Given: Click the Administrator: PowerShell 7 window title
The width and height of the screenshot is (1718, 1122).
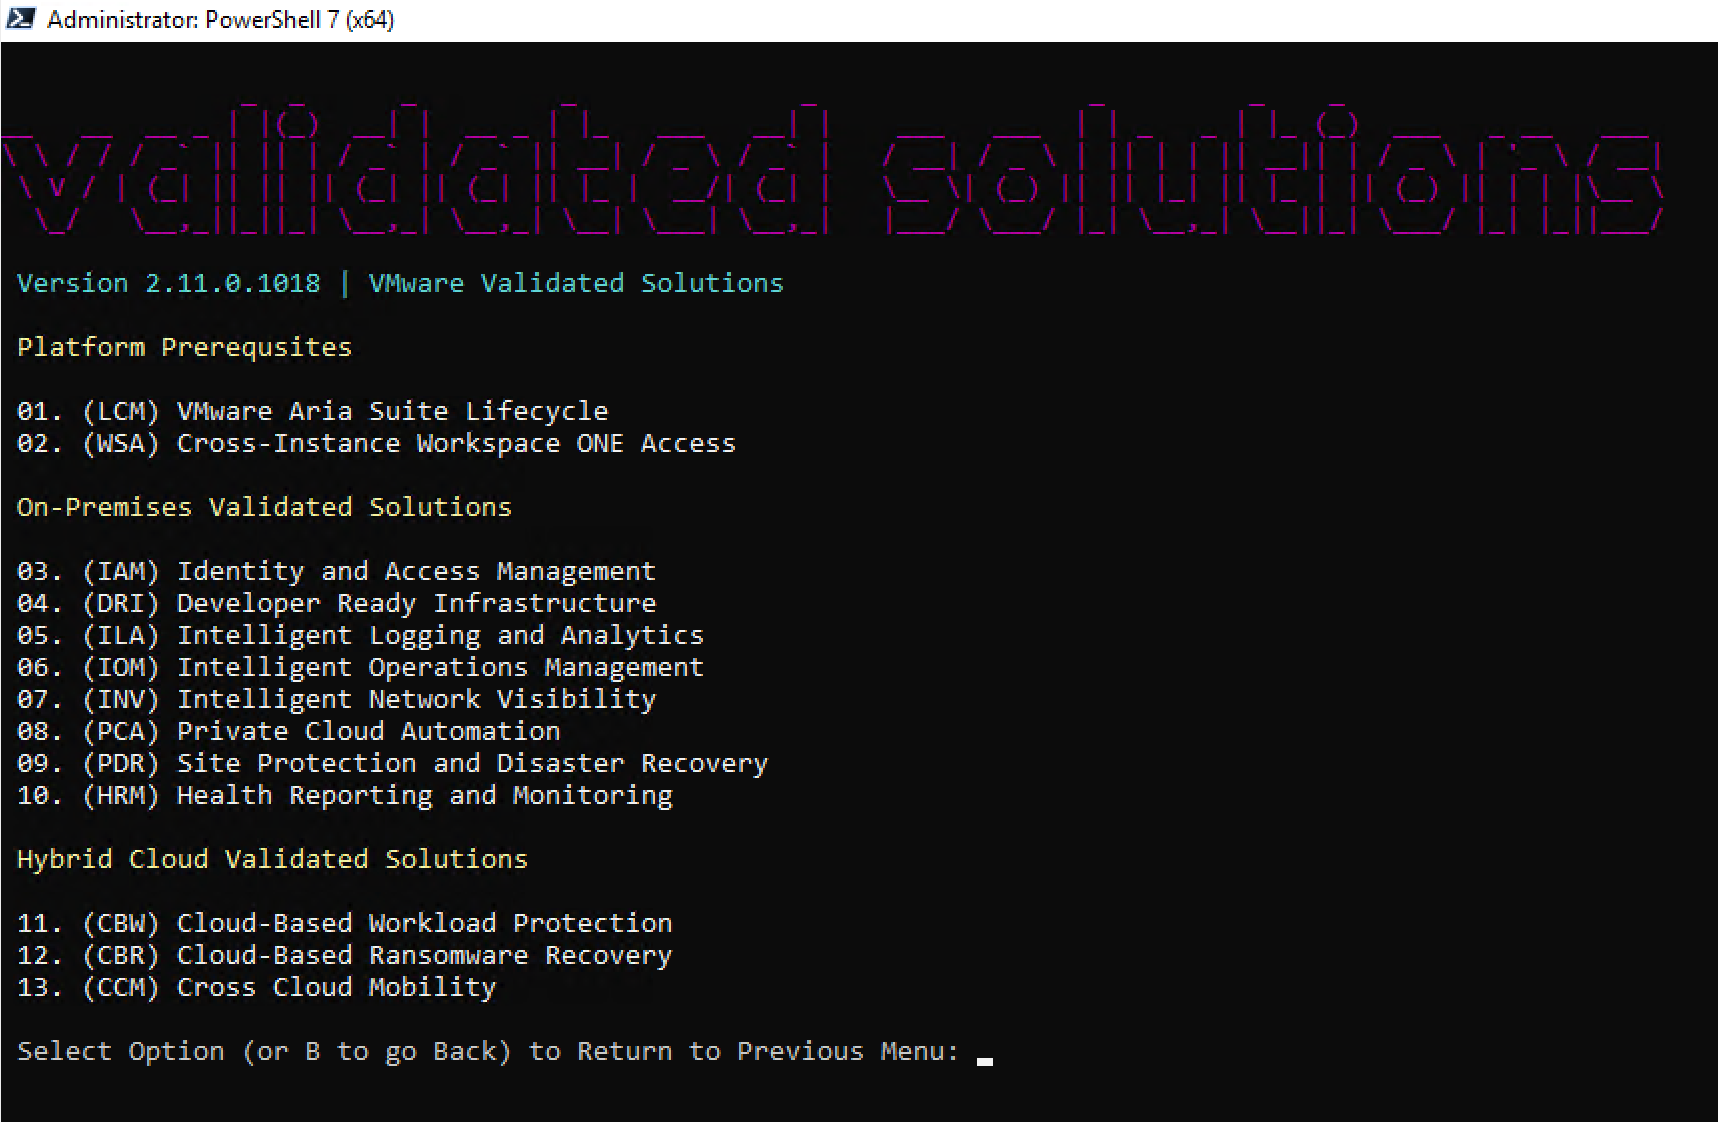Looking at the screenshot, I should [x=220, y=20].
